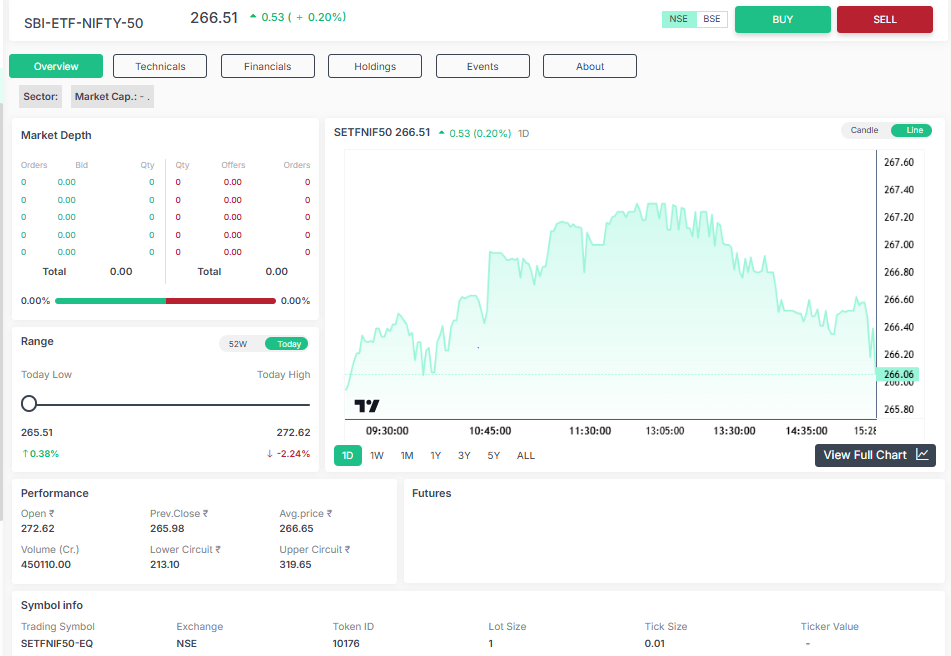951x656 pixels.
Task: Switch to the Technicals tab
Action: (160, 66)
